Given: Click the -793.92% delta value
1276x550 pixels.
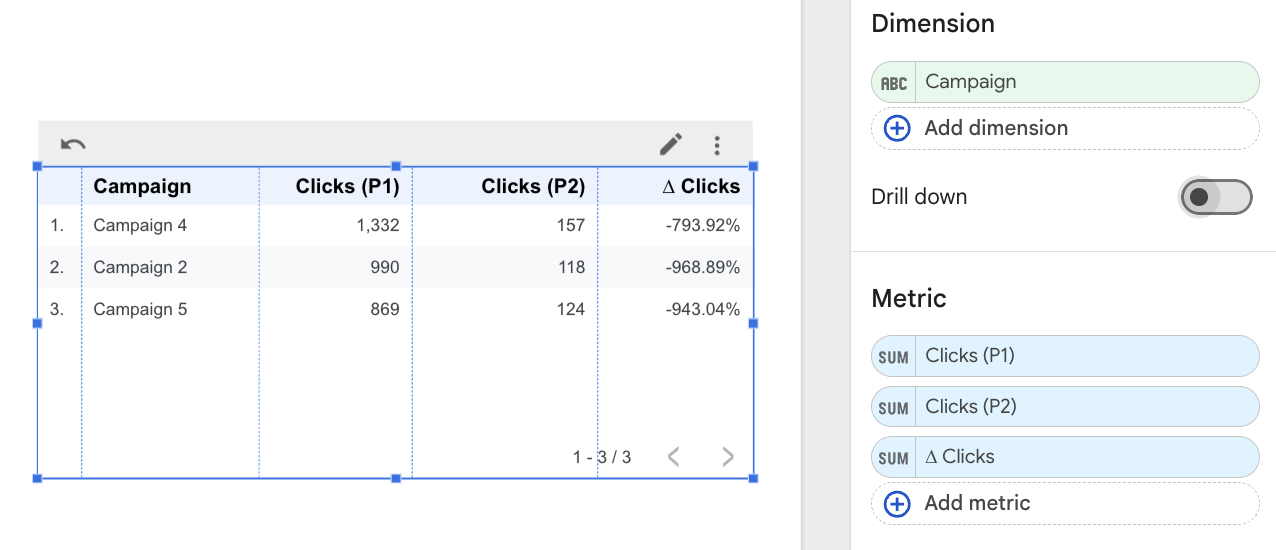Looking at the screenshot, I should click(x=703, y=225).
